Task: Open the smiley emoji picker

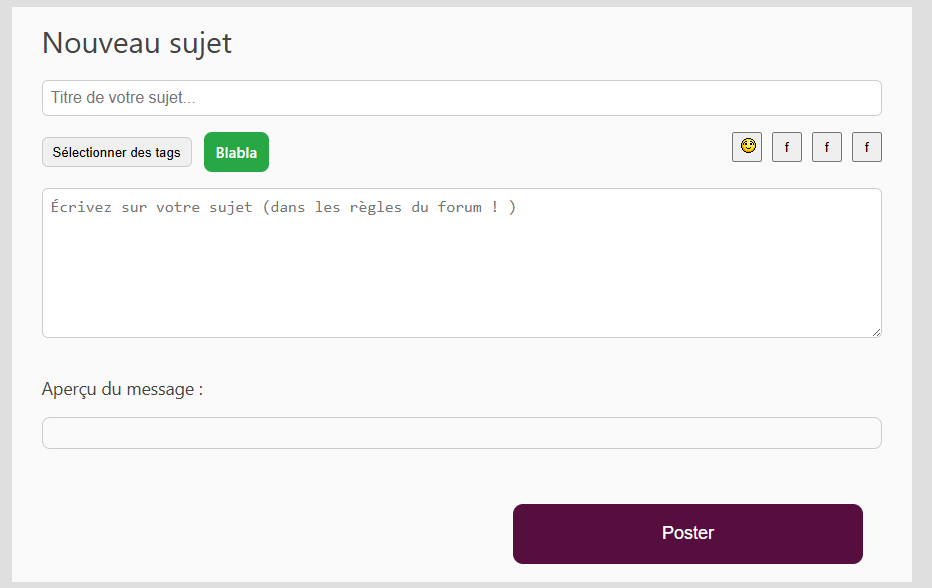Action: click(x=747, y=147)
